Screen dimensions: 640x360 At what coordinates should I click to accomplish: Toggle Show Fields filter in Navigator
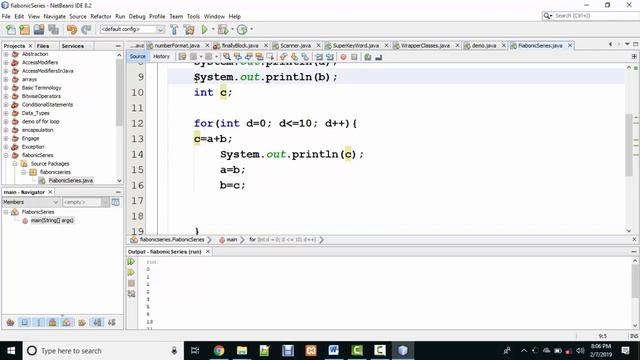pos(24,322)
